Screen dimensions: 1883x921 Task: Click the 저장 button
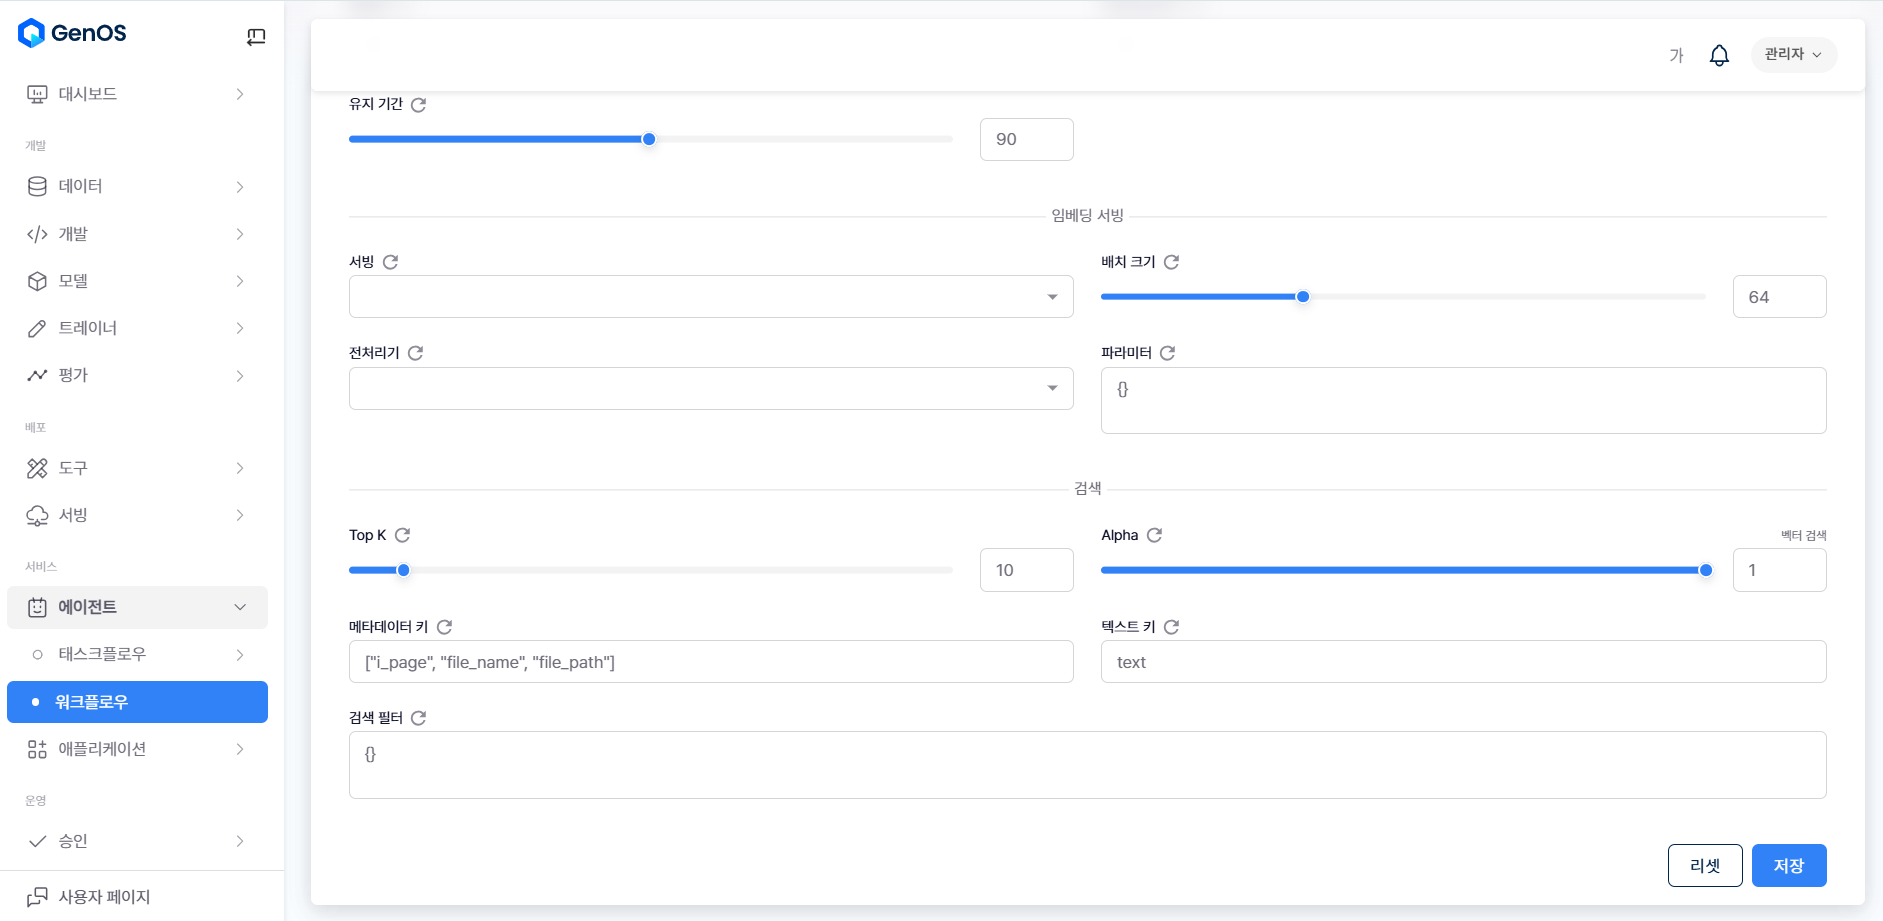point(1788,866)
